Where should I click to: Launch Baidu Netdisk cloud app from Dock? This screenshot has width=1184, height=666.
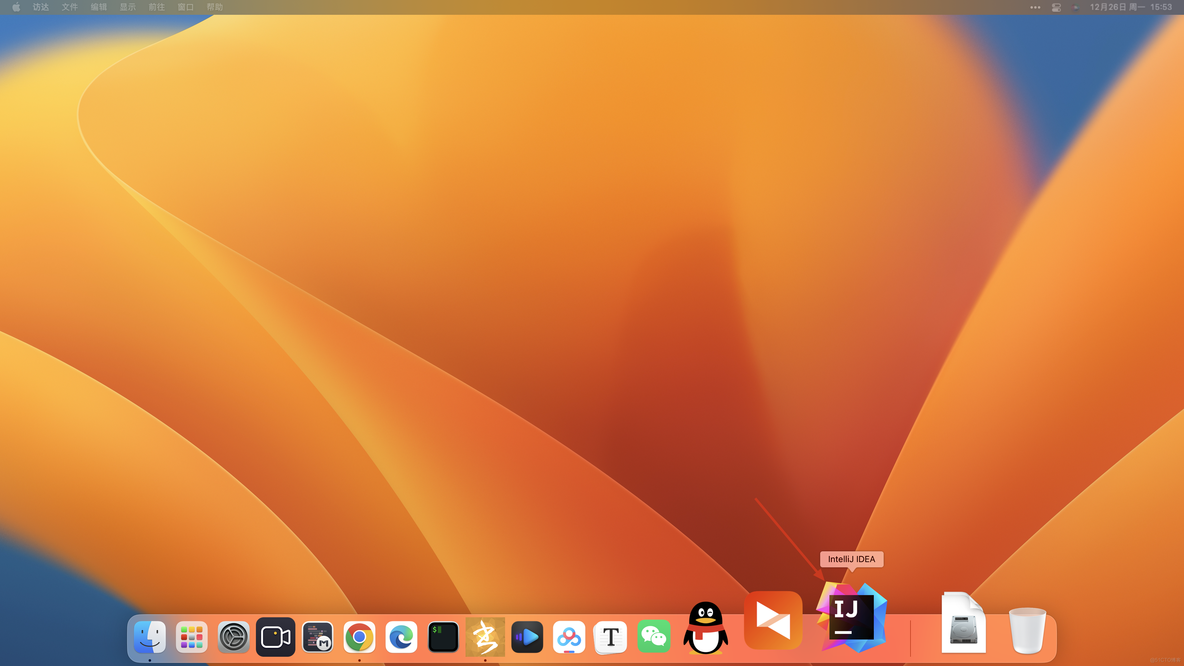click(569, 637)
